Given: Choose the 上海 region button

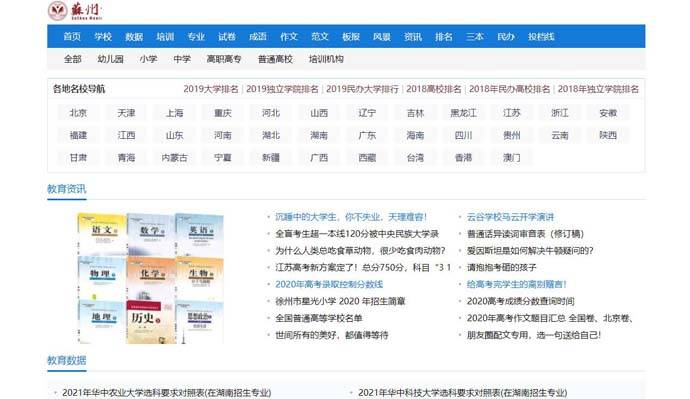Looking at the screenshot, I should [174, 113].
